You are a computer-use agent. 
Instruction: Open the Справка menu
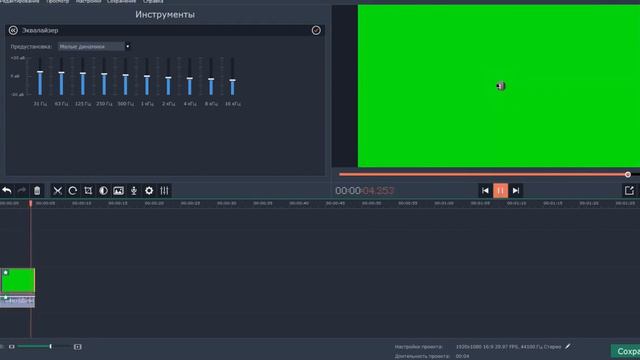[153, 2]
